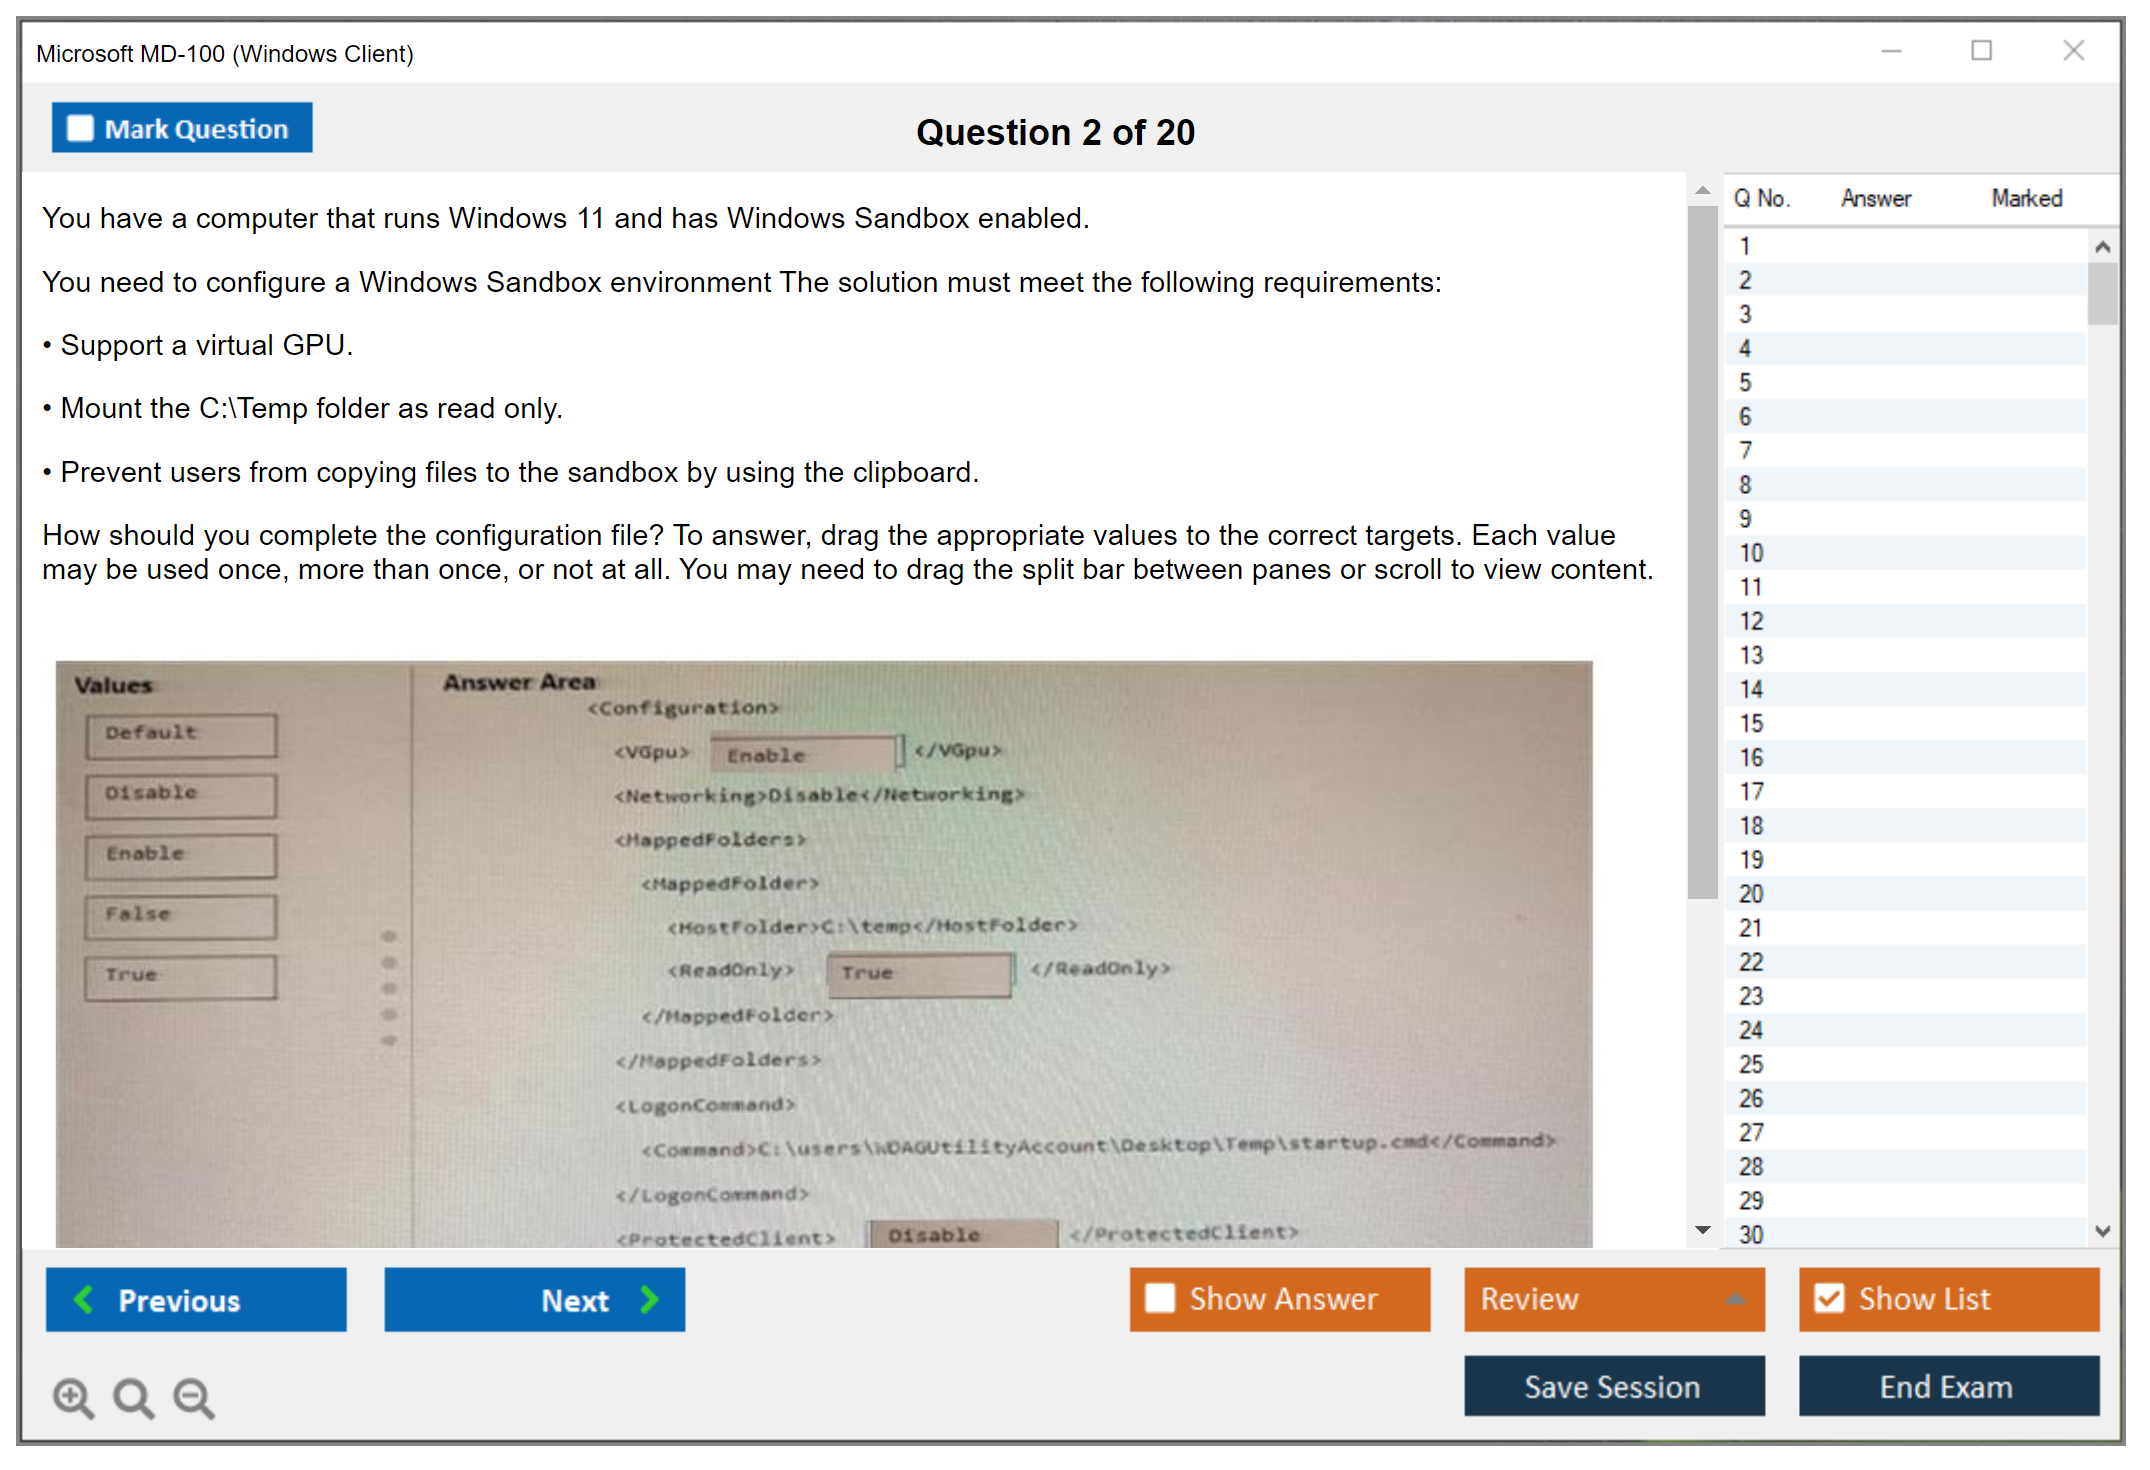The width and height of the screenshot is (2150, 1470).
Task: Select question 10 in the list
Action: click(x=1751, y=553)
